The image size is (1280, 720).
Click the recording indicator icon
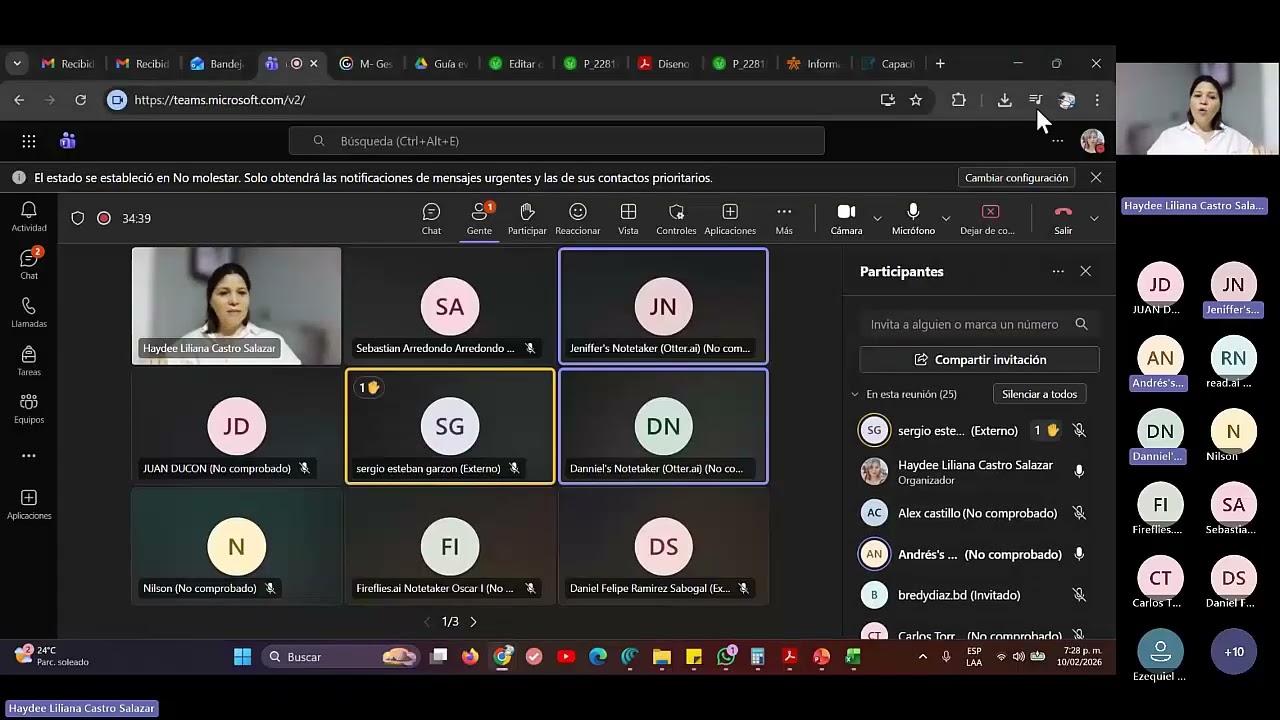pos(104,218)
